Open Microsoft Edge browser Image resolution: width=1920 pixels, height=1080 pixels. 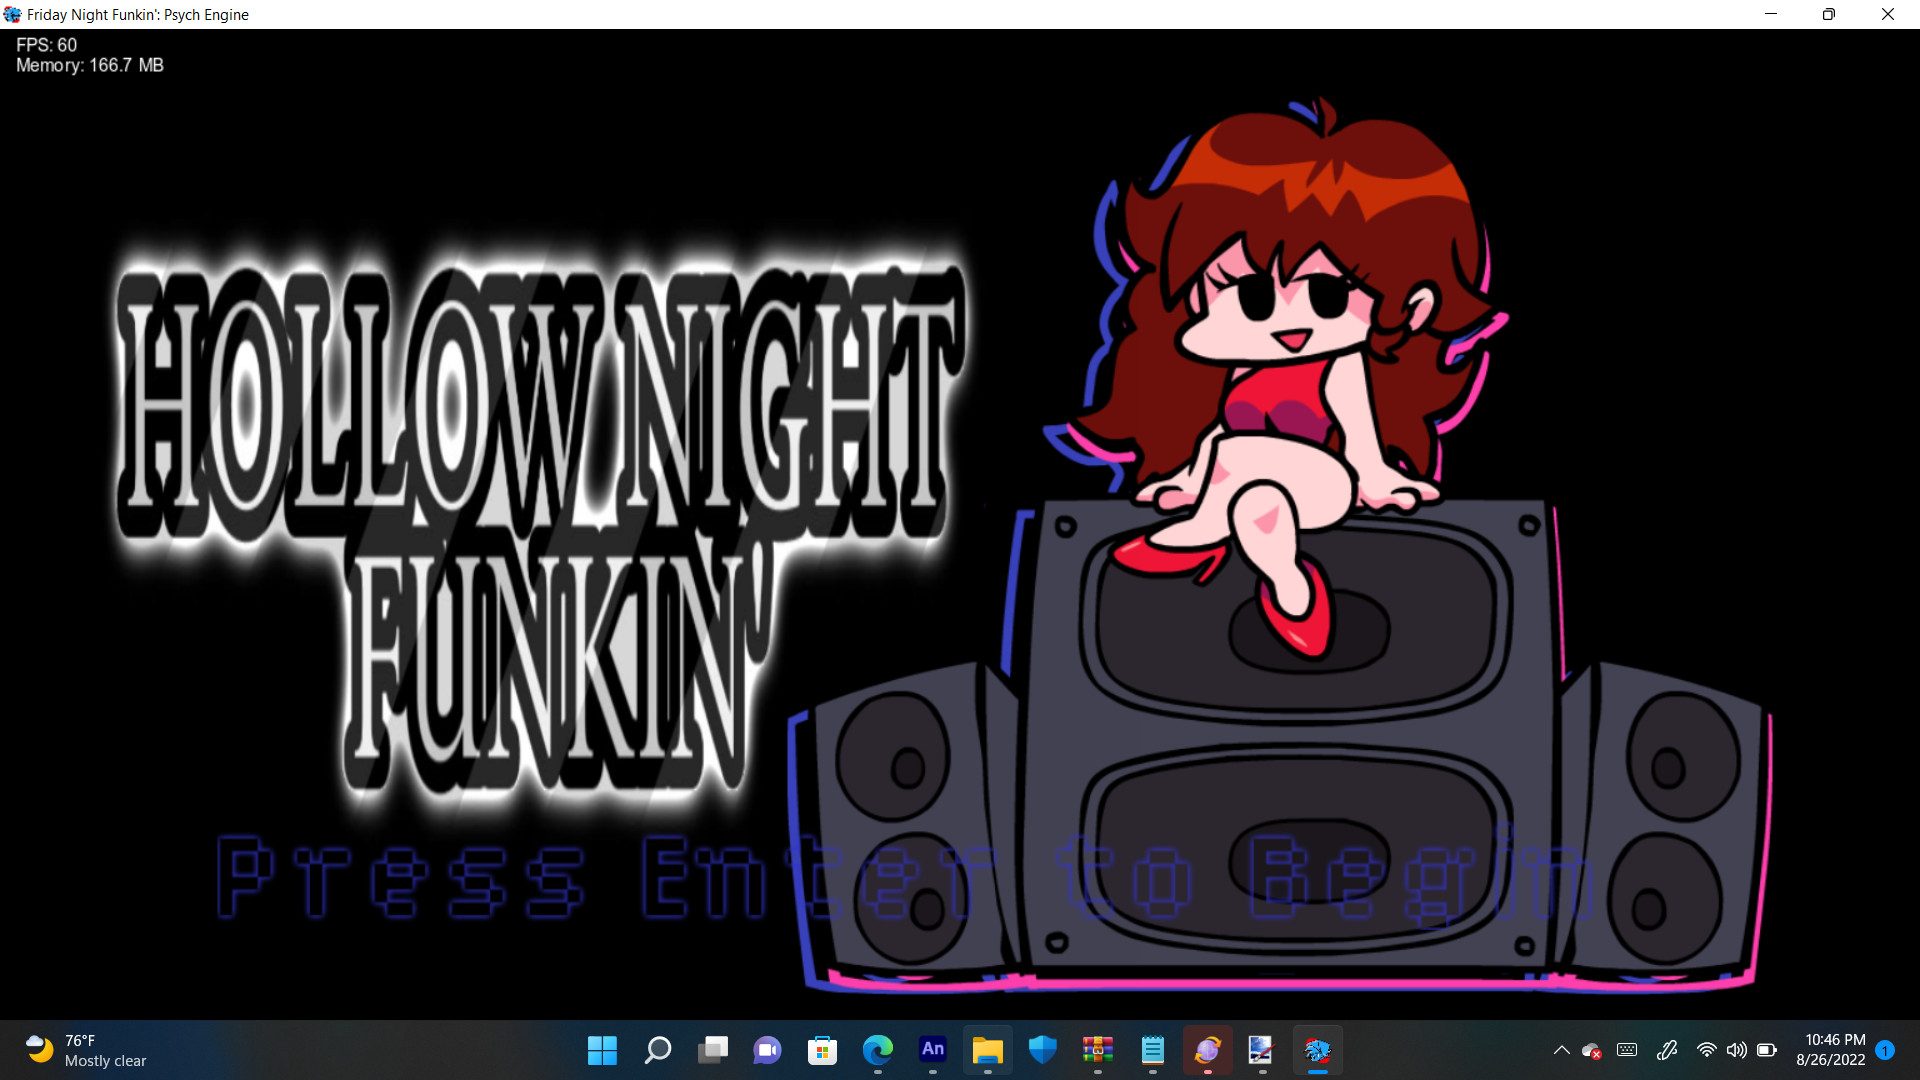[x=877, y=1050]
